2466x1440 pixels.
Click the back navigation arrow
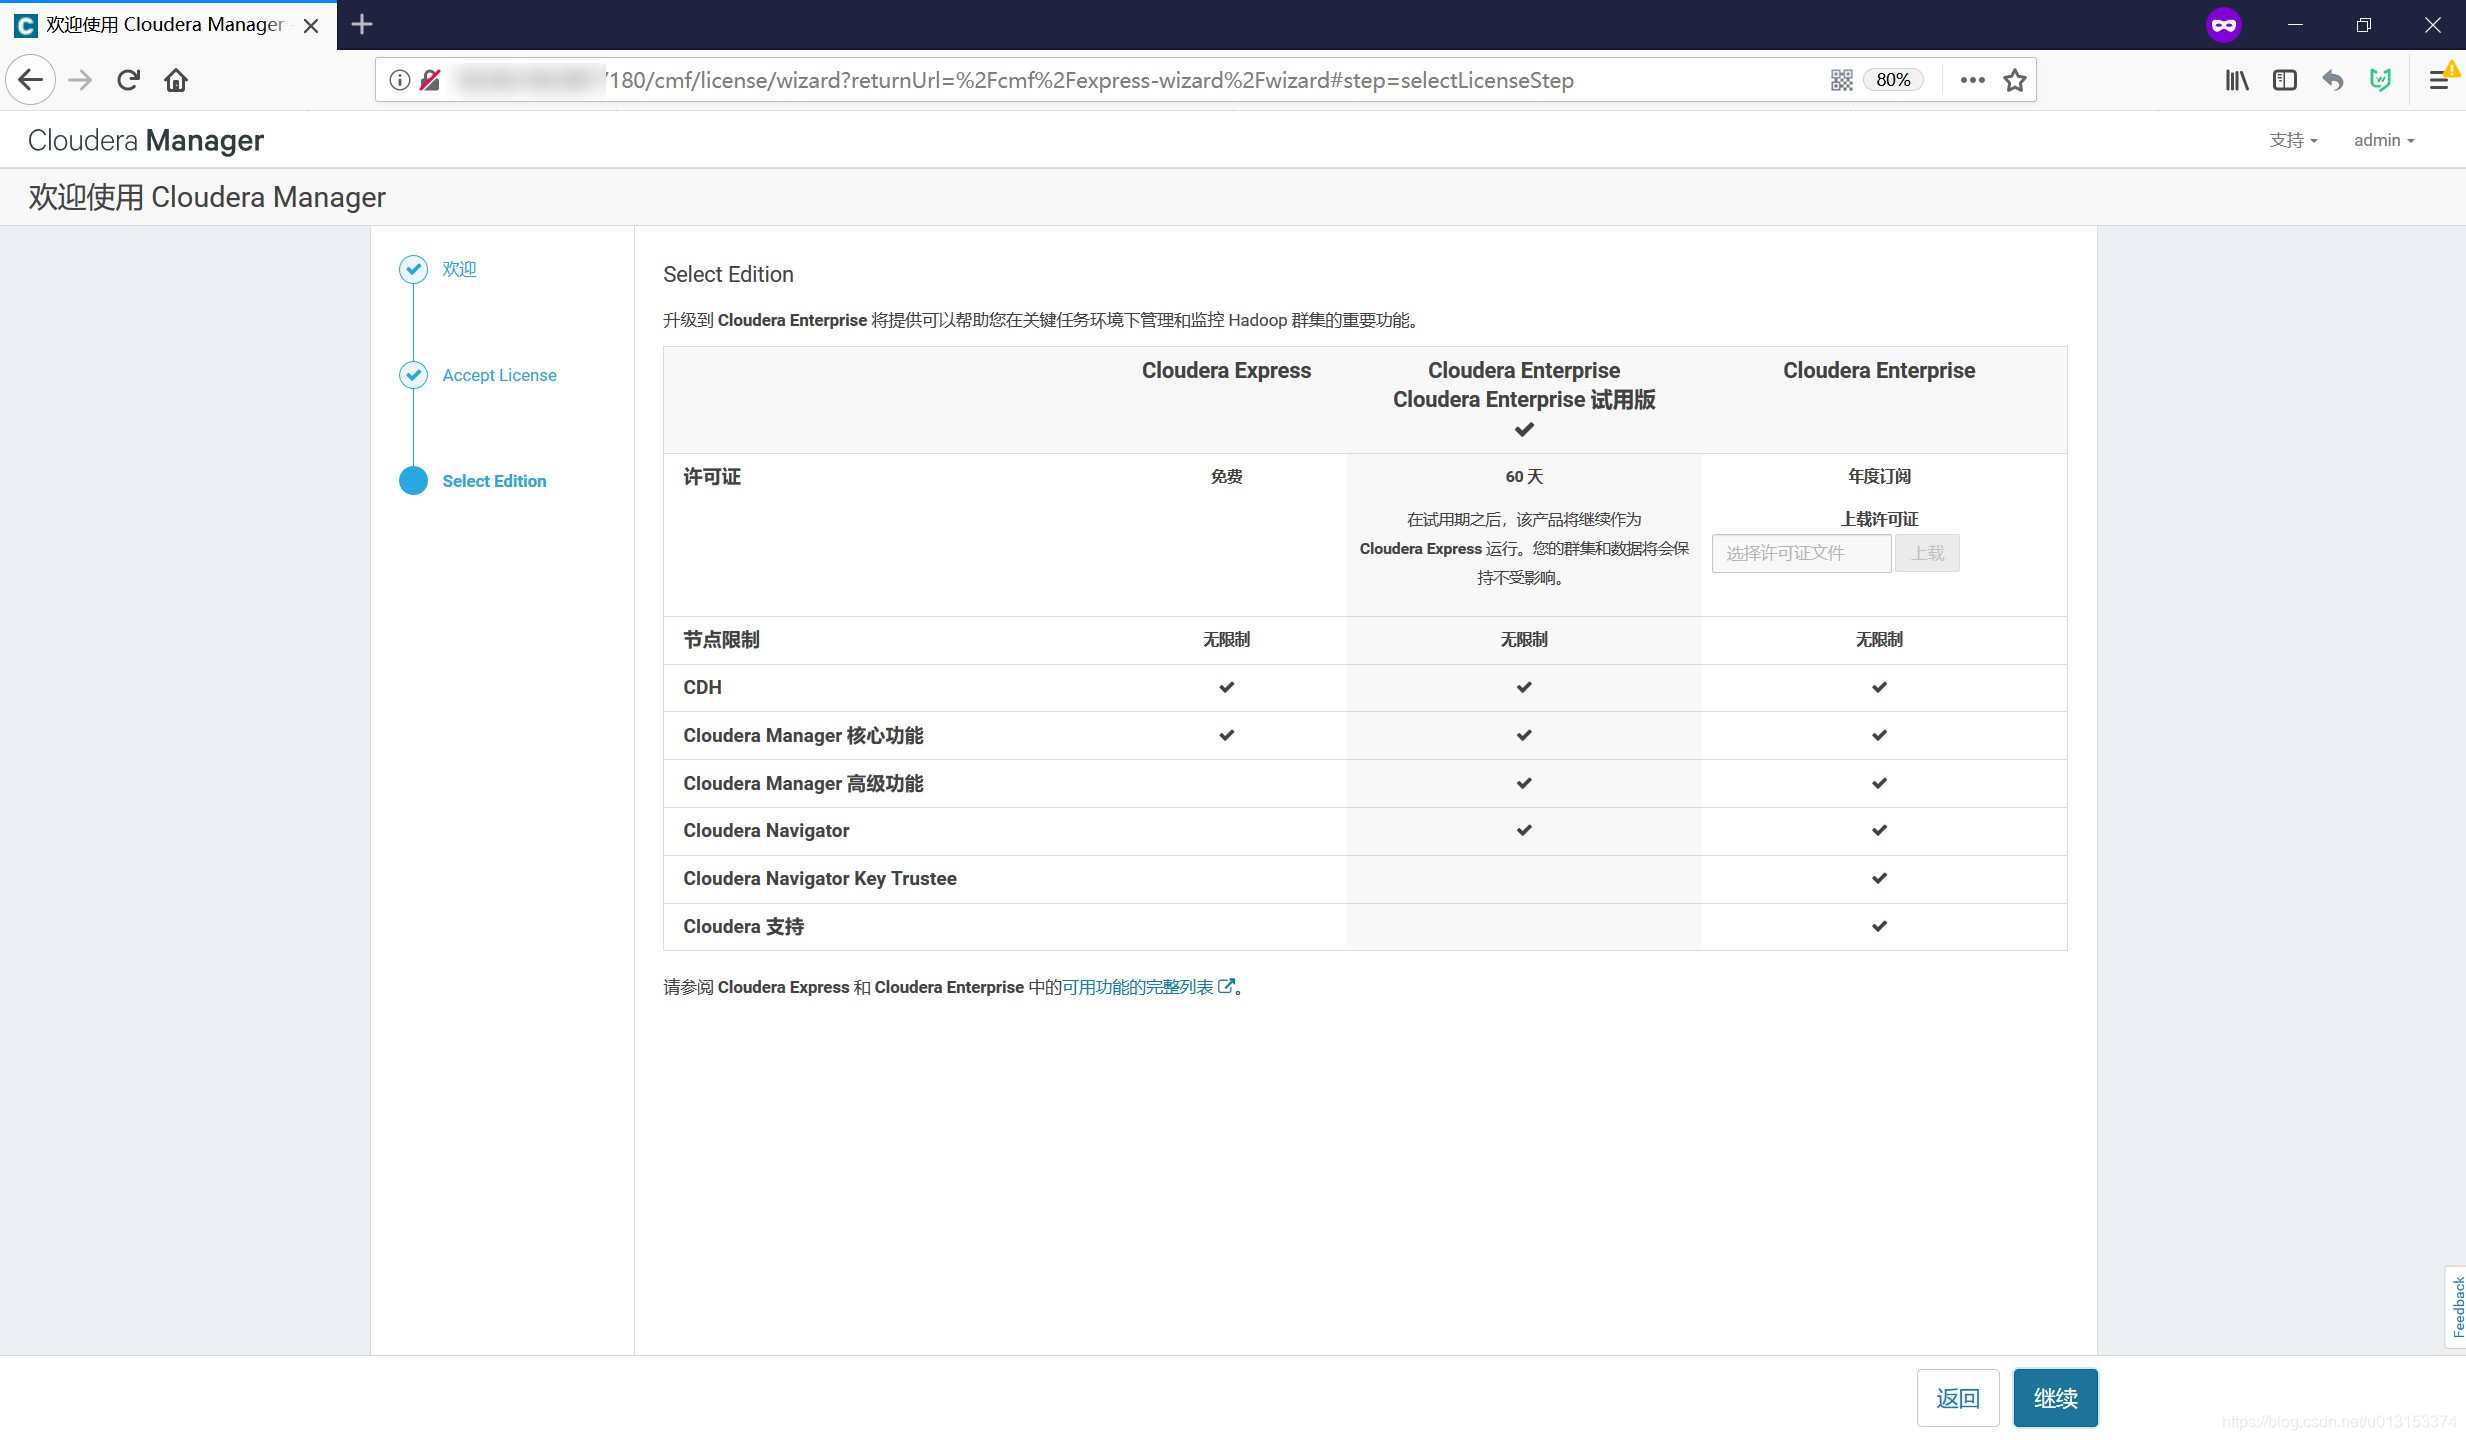(x=31, y=80)
